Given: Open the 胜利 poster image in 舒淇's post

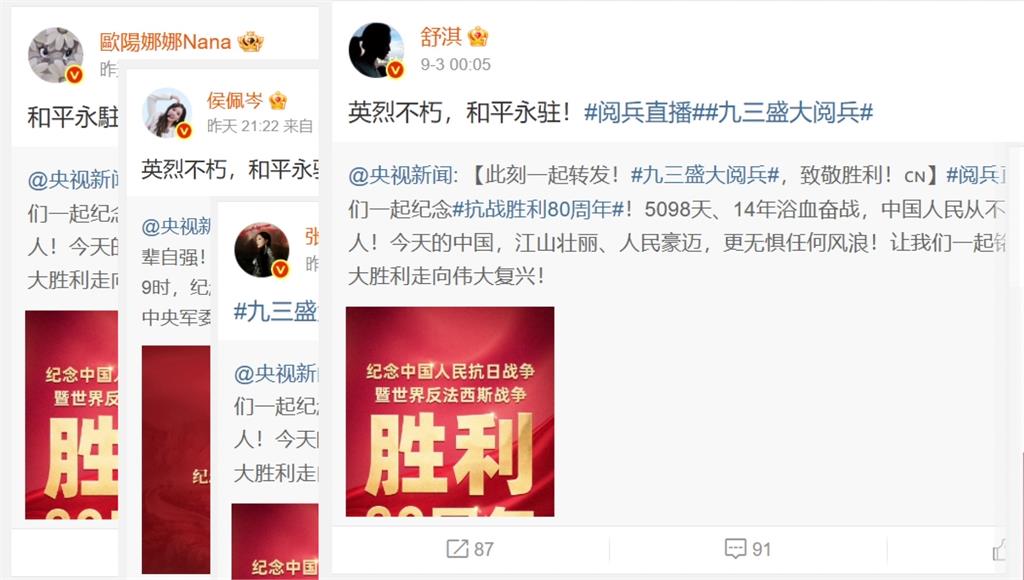Looking at the screenshot, I should tap(450, 411).
